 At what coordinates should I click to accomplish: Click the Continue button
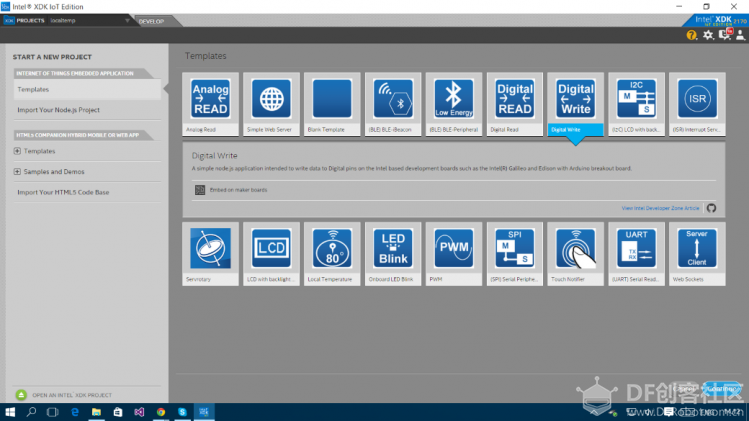[722, 389]
